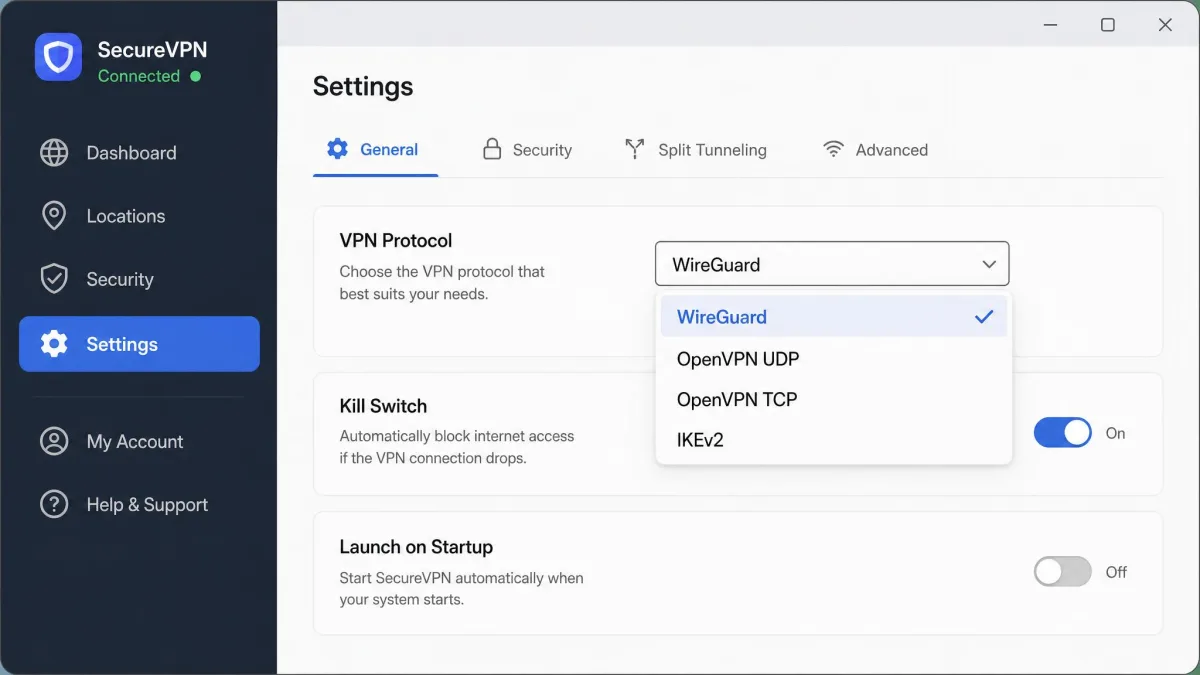Enable the Launch on Startup toggle
Viewport: 1200px width, 675px height.
1062,572
